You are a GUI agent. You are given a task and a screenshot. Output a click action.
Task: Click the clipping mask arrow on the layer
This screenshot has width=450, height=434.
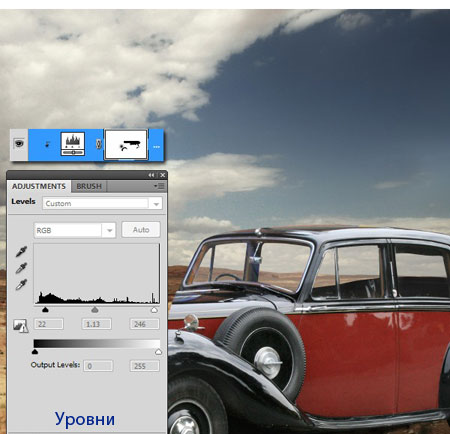tap(47, 144)
